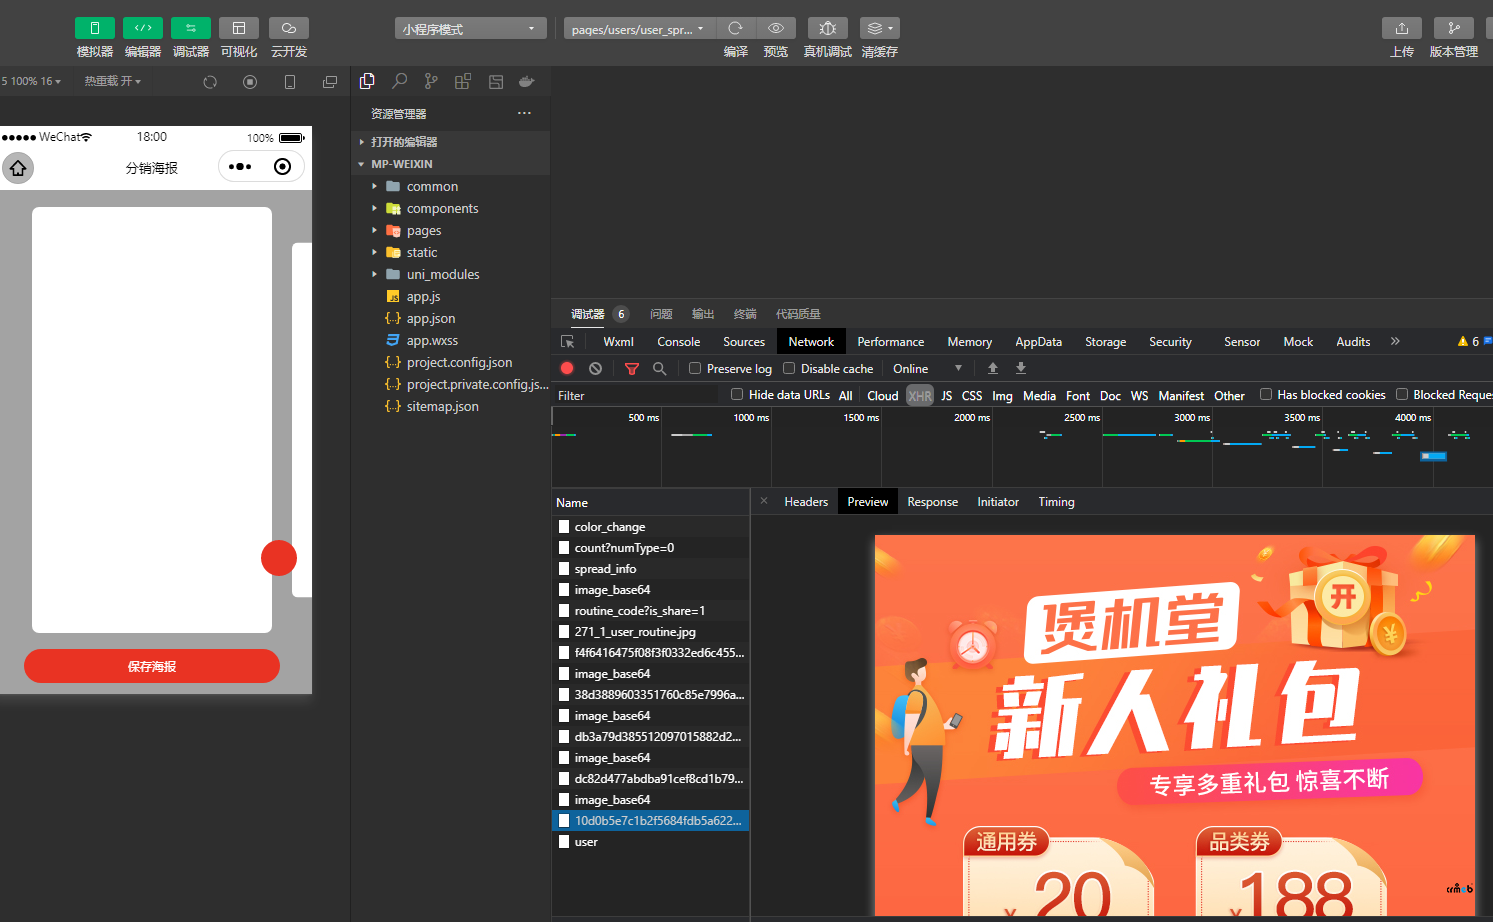Screen dimensions: 1493x922
Task: Open the cloud development (云开发) icon
Action: pyautogui.click(x=288, y=28)
